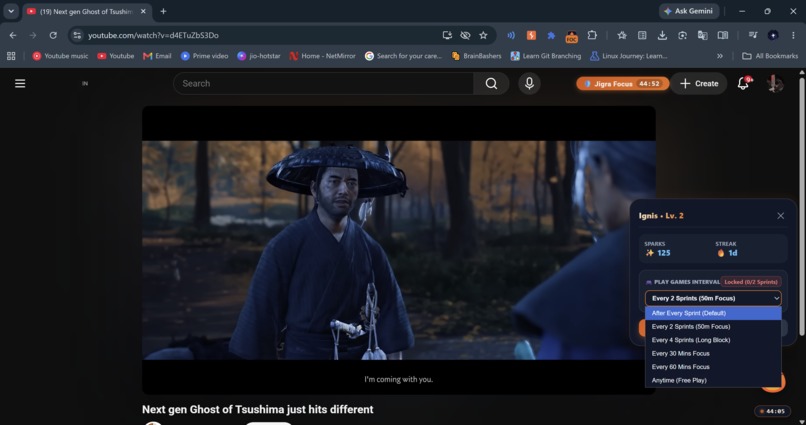Click the screenshot capture toolbar icon
Screen dimensions: 806x425
point(682,35)
